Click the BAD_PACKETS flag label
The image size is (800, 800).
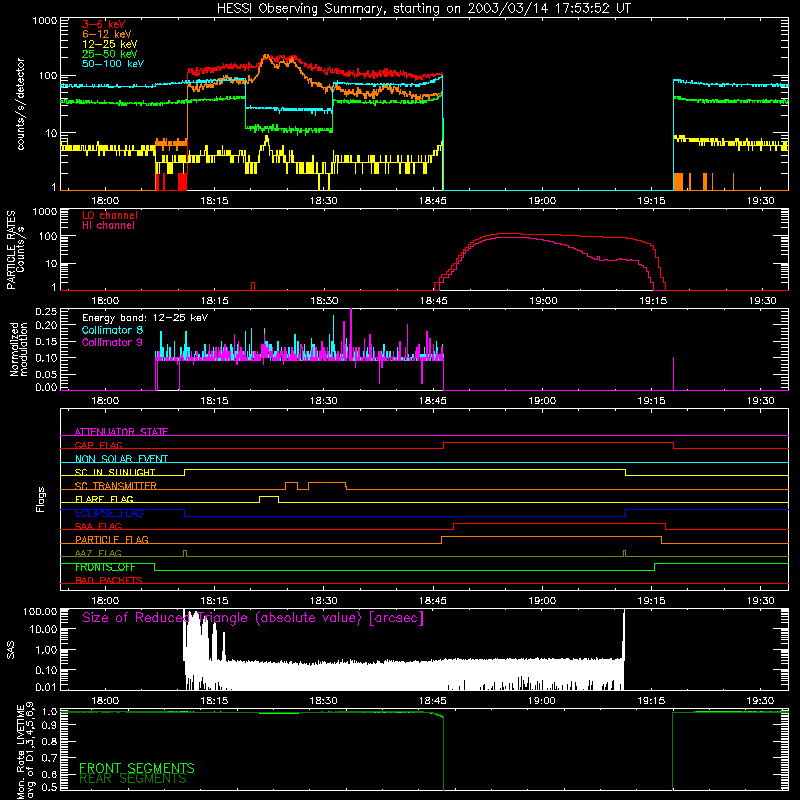[108, 580]
